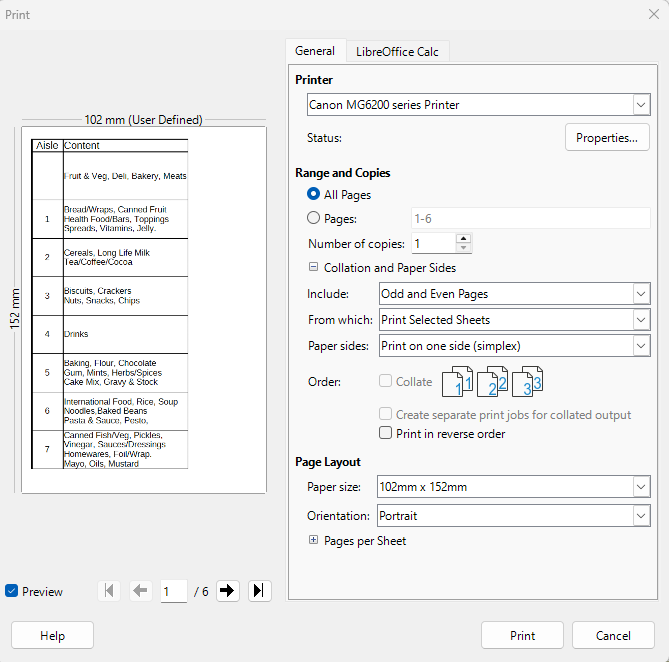Screen dimensions: 669x662
Task: Open the Orientation dropdown
Action: [x=515, y=517]
